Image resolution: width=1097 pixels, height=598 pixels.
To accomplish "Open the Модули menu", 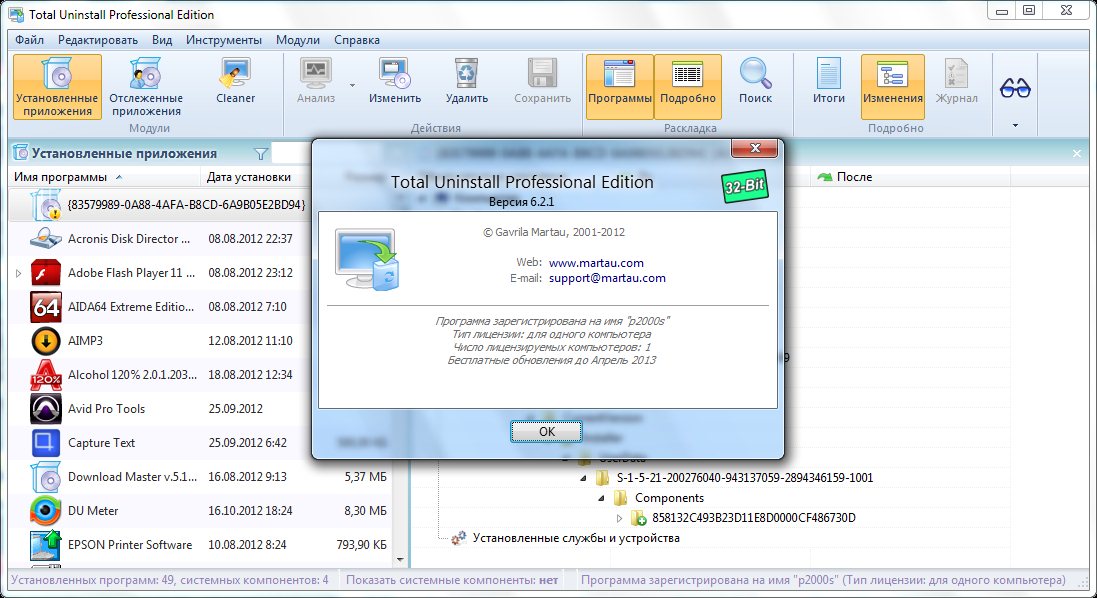I will [297, 40].
